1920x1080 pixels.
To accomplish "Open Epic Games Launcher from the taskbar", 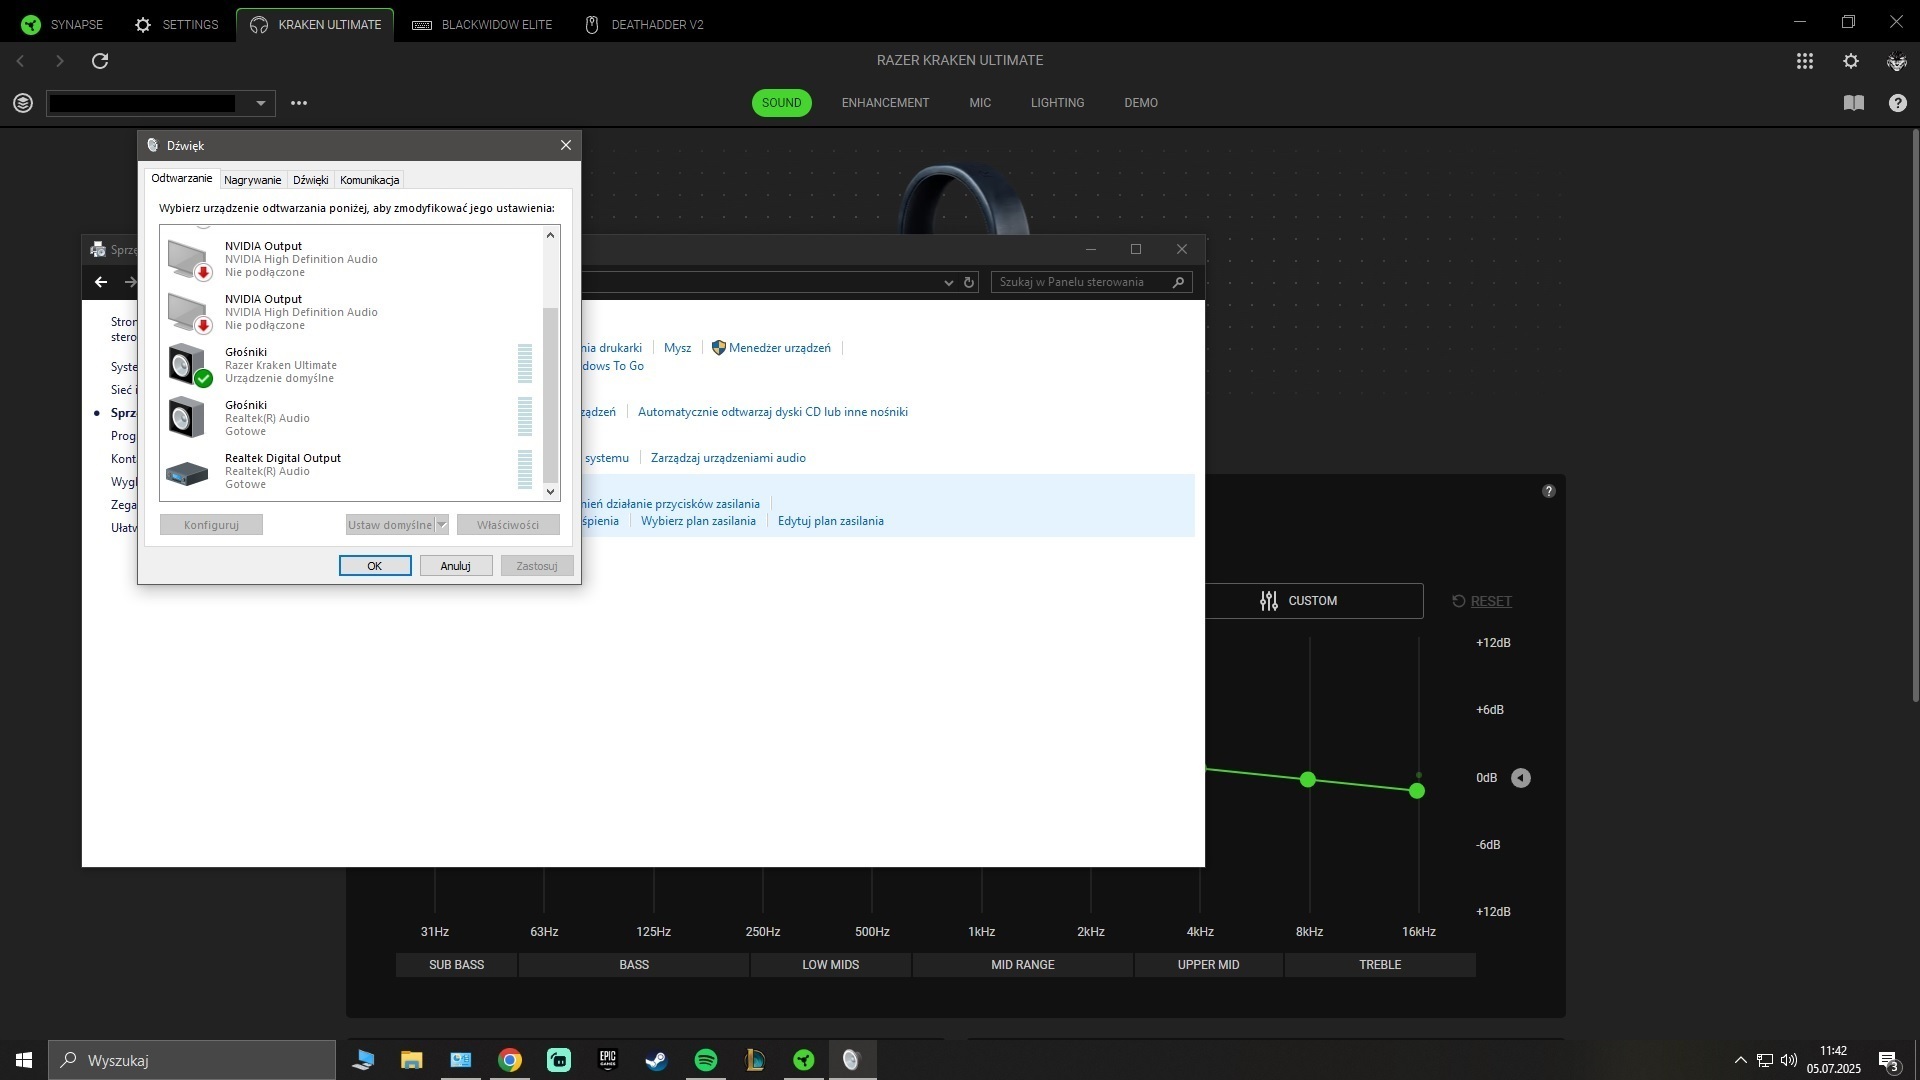I will click(x=607, y=1060).
